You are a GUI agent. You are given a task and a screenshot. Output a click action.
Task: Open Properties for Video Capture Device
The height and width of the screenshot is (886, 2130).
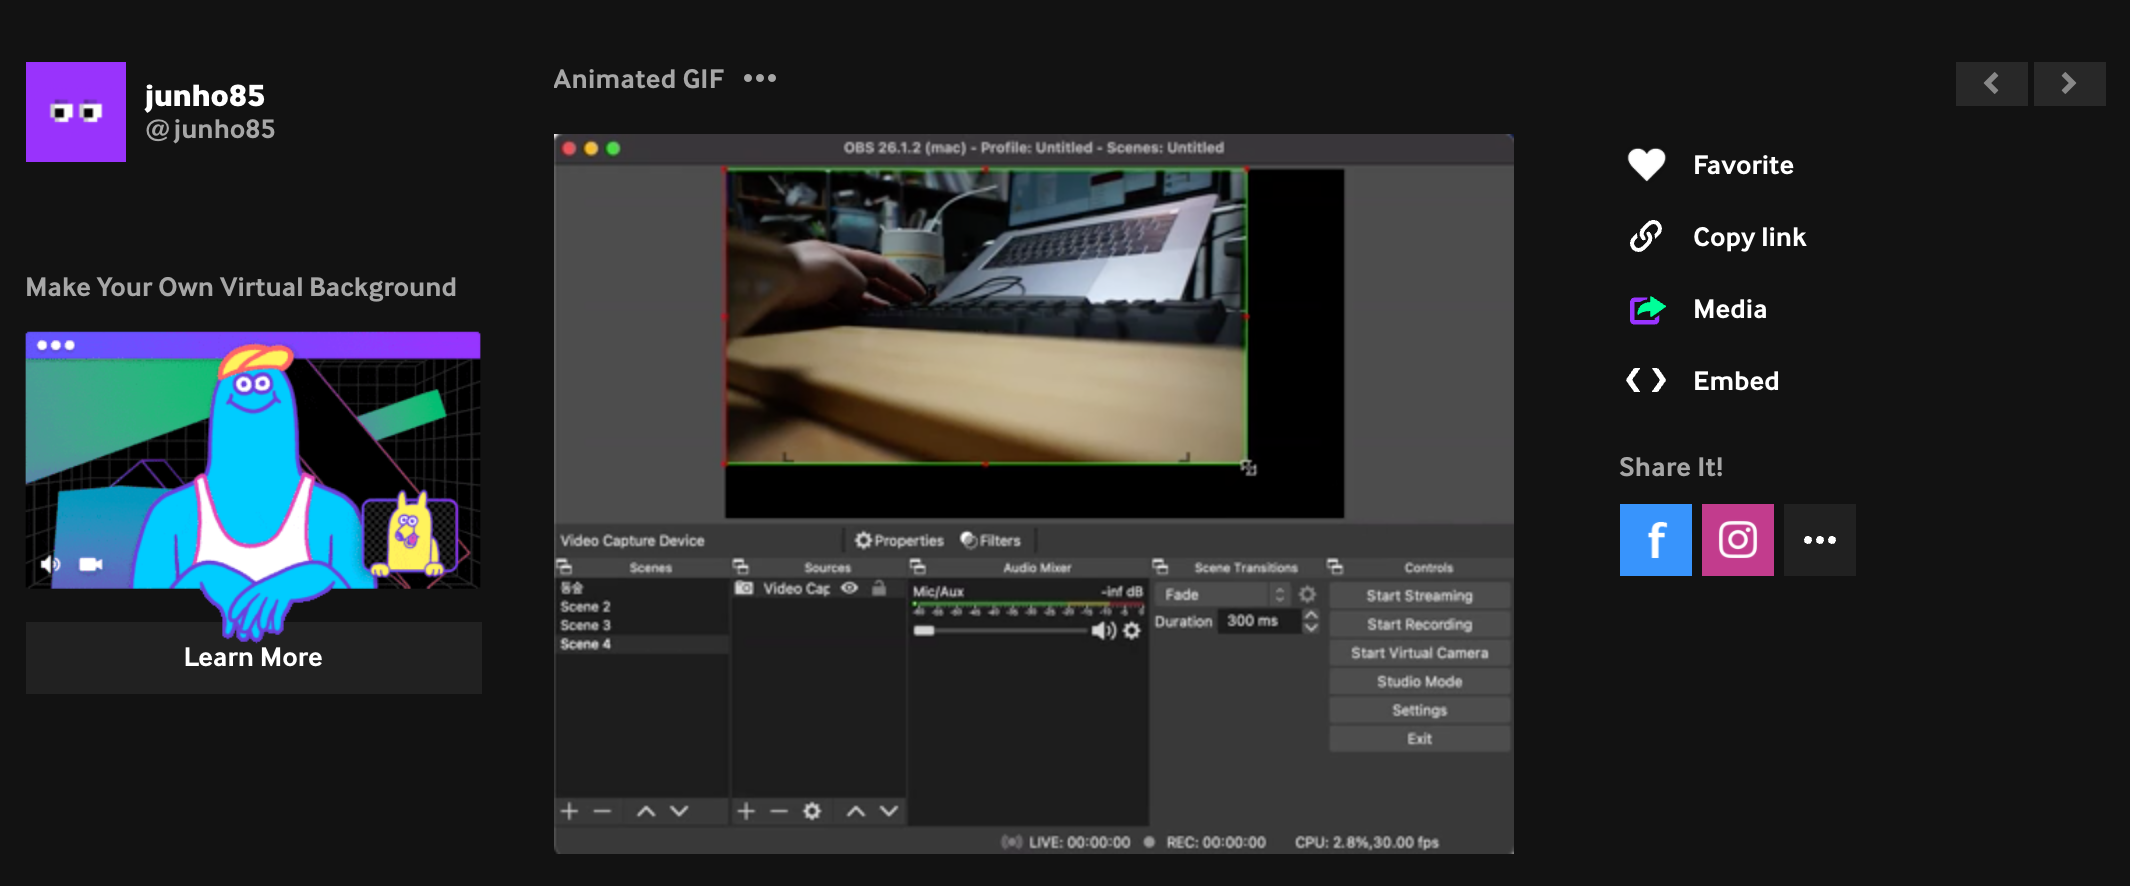pos(899,540)
